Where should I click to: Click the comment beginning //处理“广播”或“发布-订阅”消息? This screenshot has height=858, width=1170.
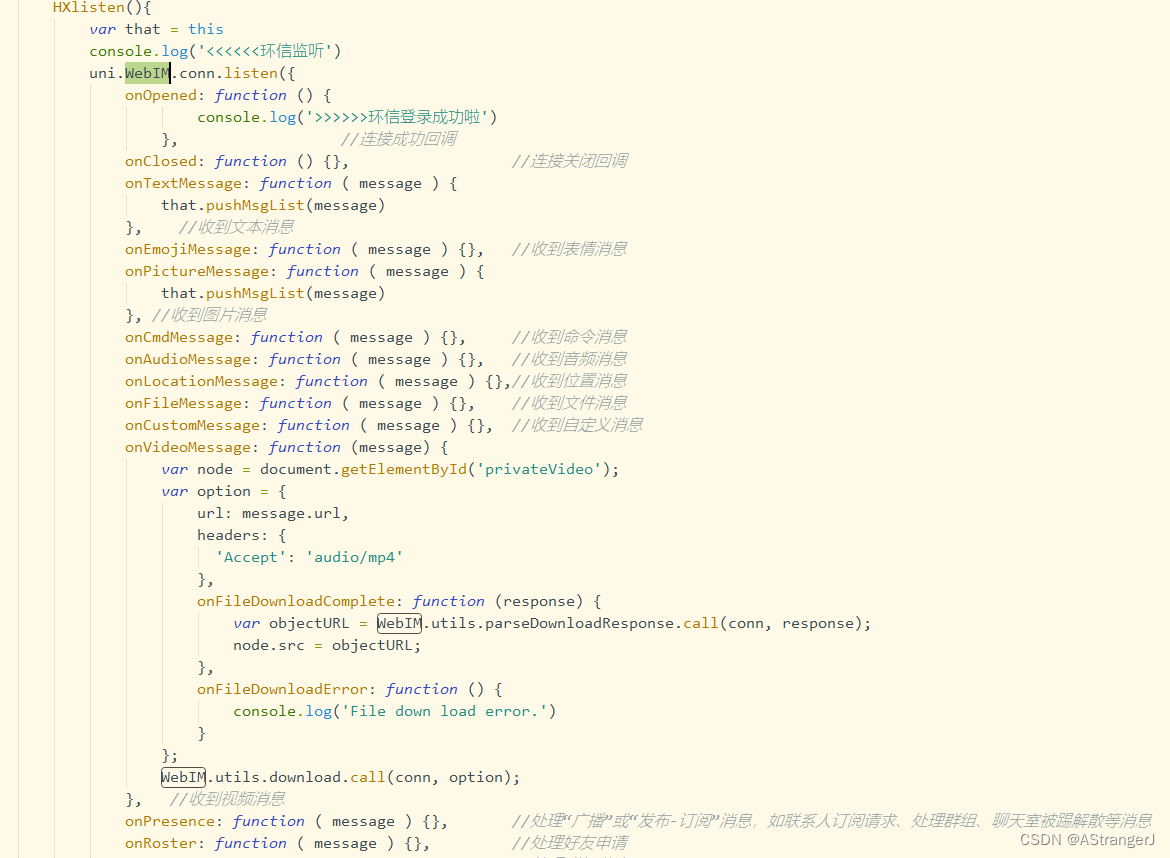(x=832, y=821)
